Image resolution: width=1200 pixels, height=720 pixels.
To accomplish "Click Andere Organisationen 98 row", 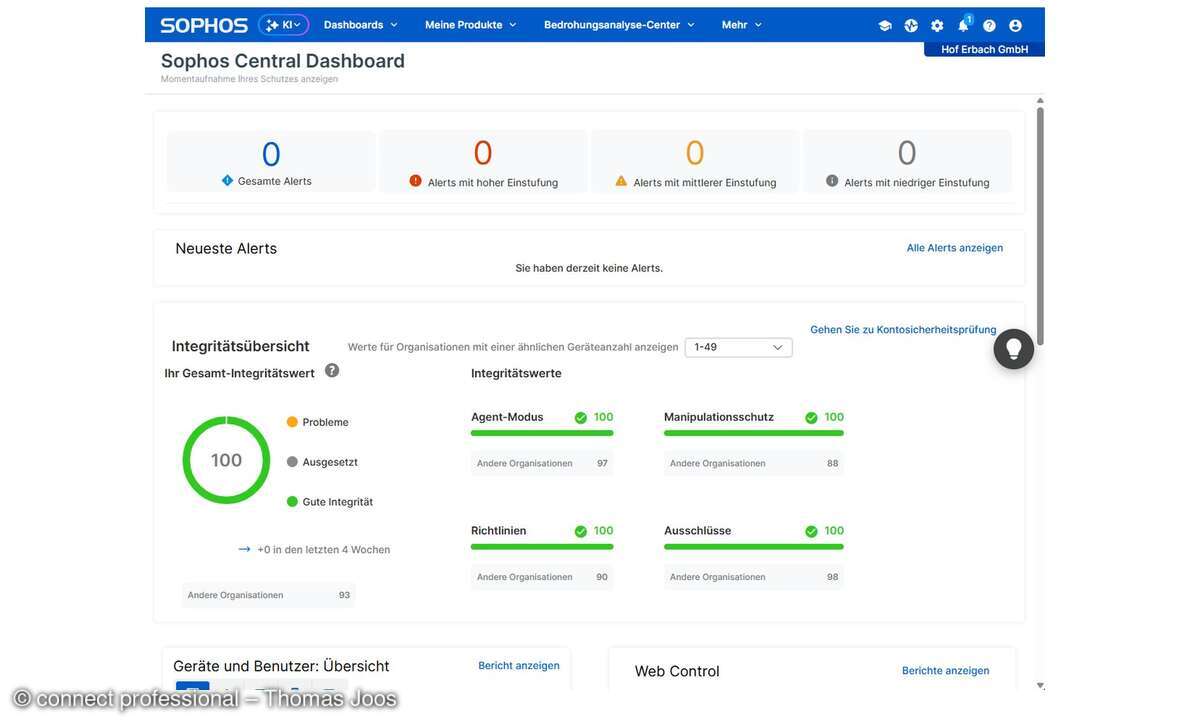I will click(x=754, y=577).
